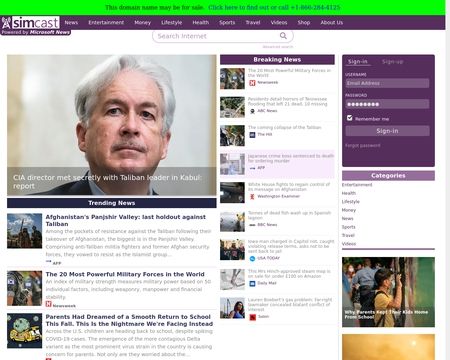Click The Hill source icon
The image size is (450, 360).
coord(252,135)
